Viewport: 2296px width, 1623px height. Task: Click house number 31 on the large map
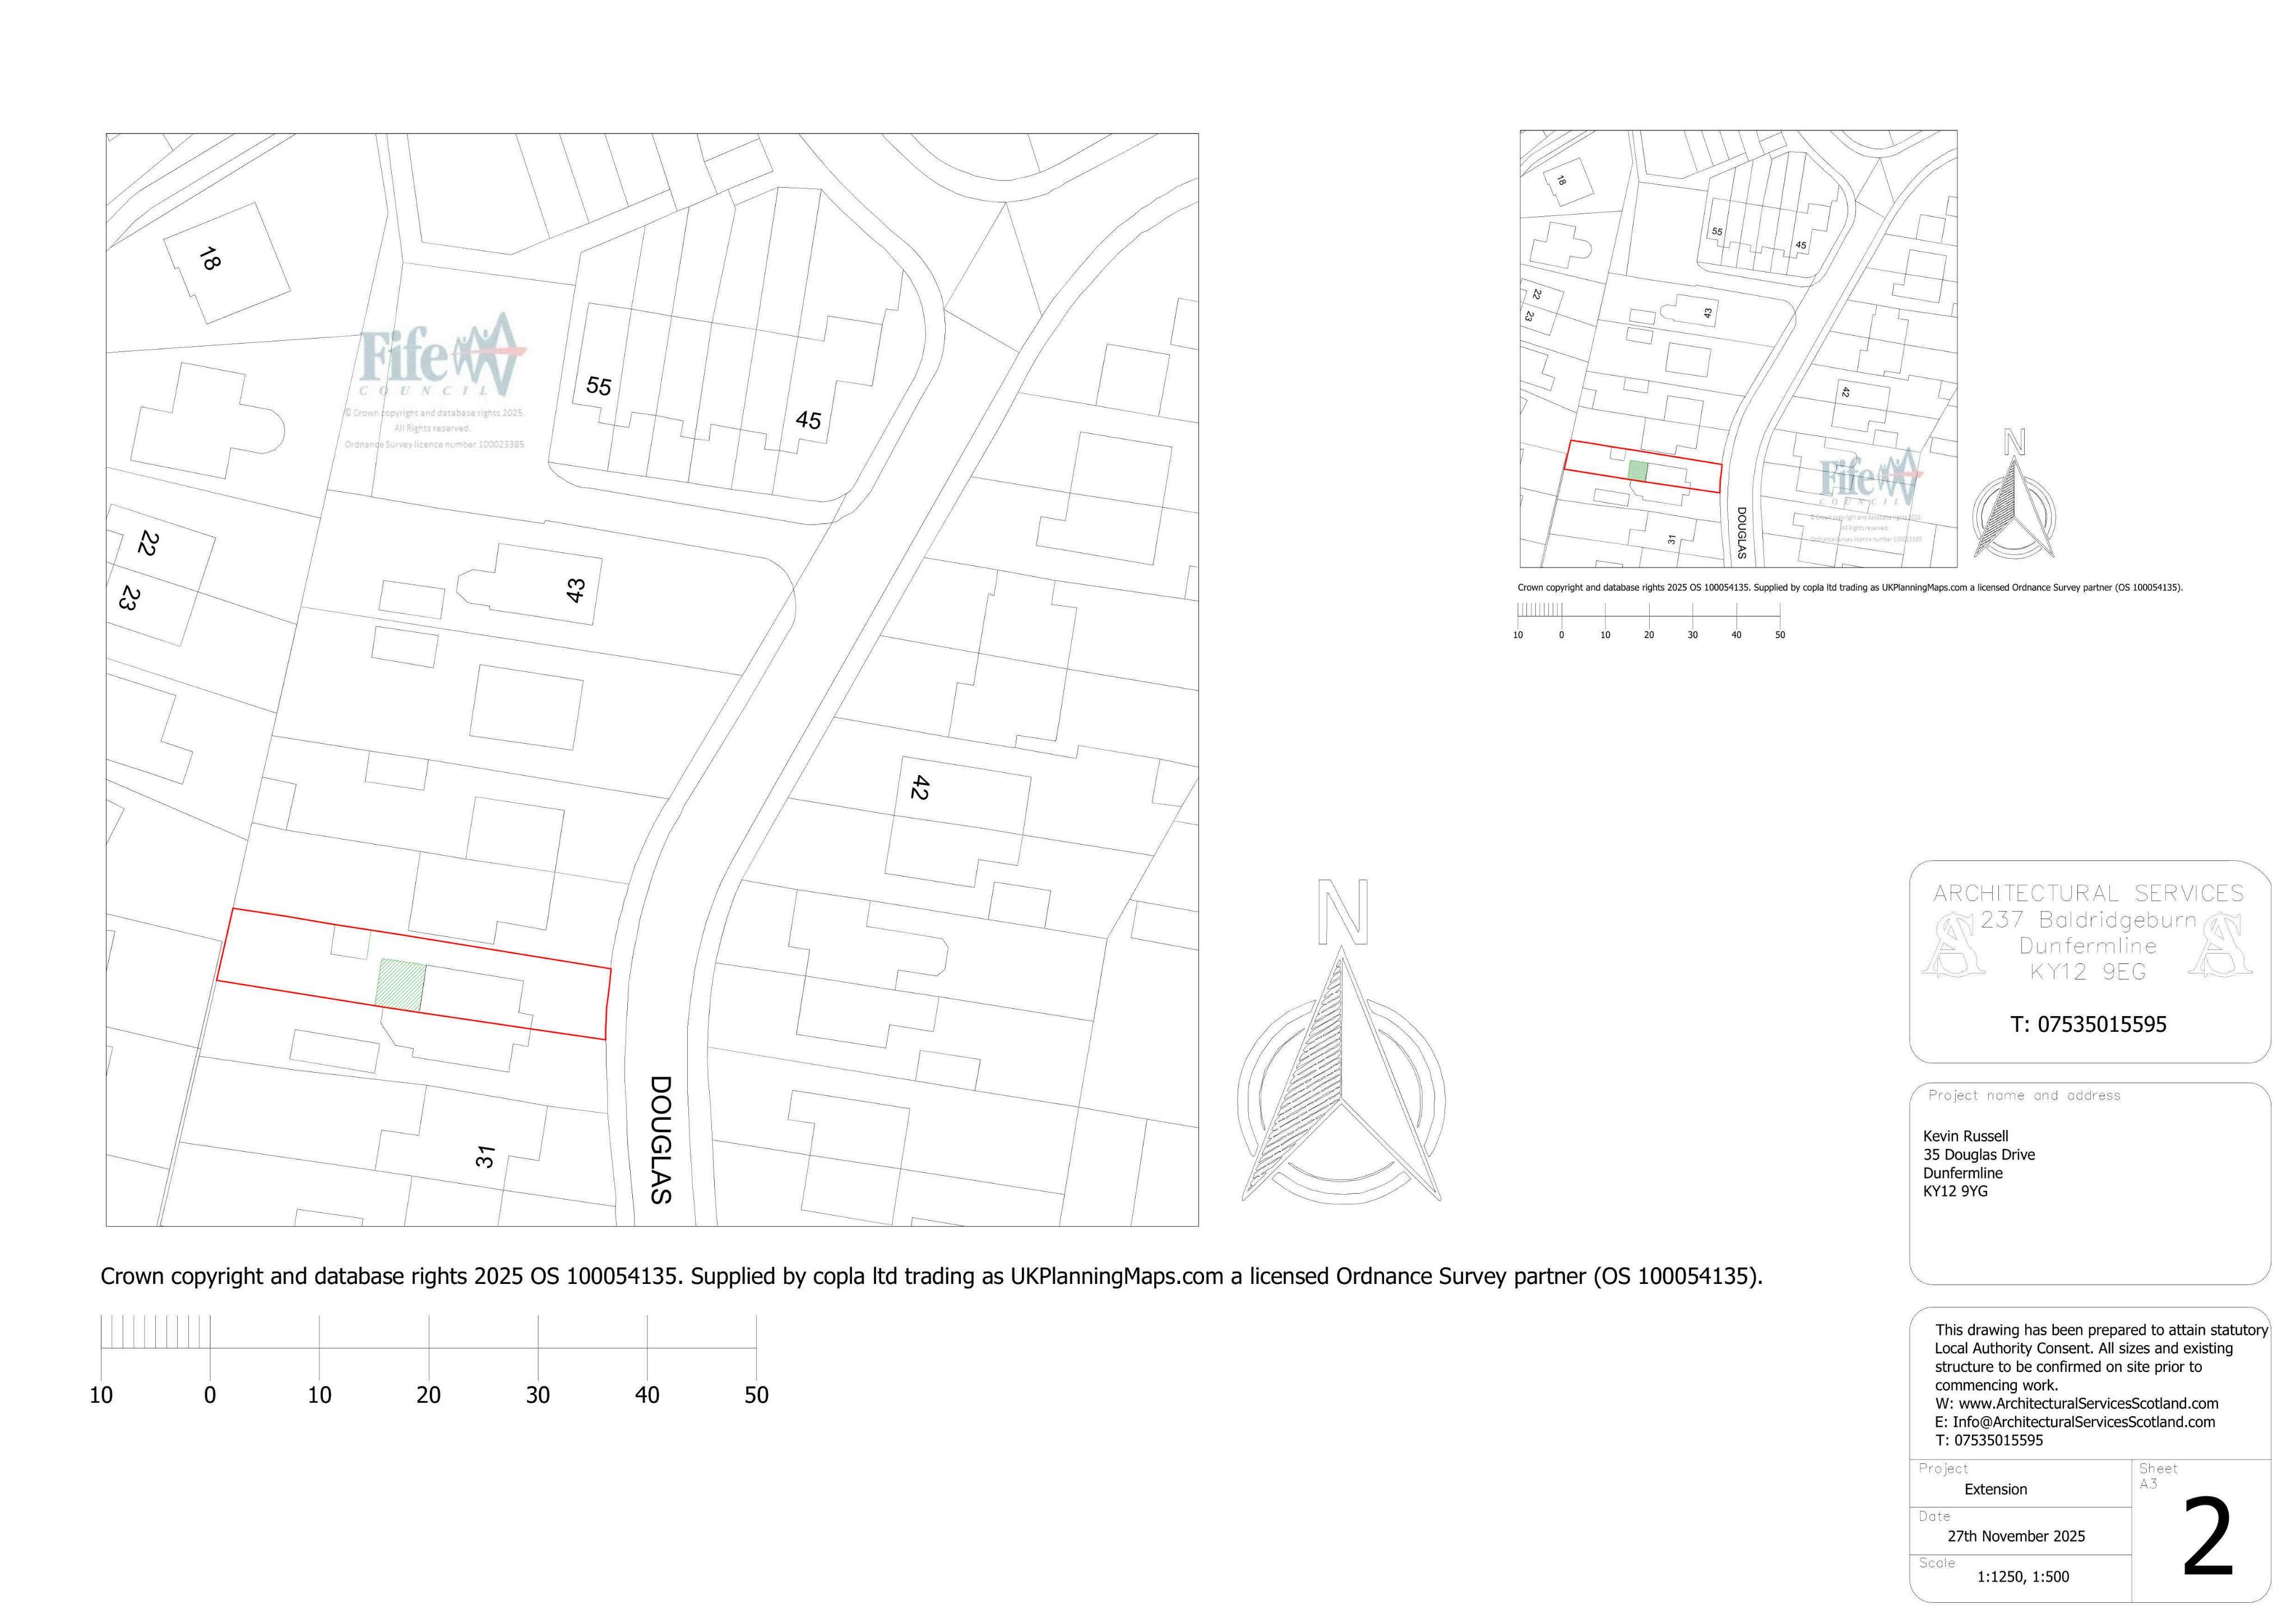(x=485, y=1157)
